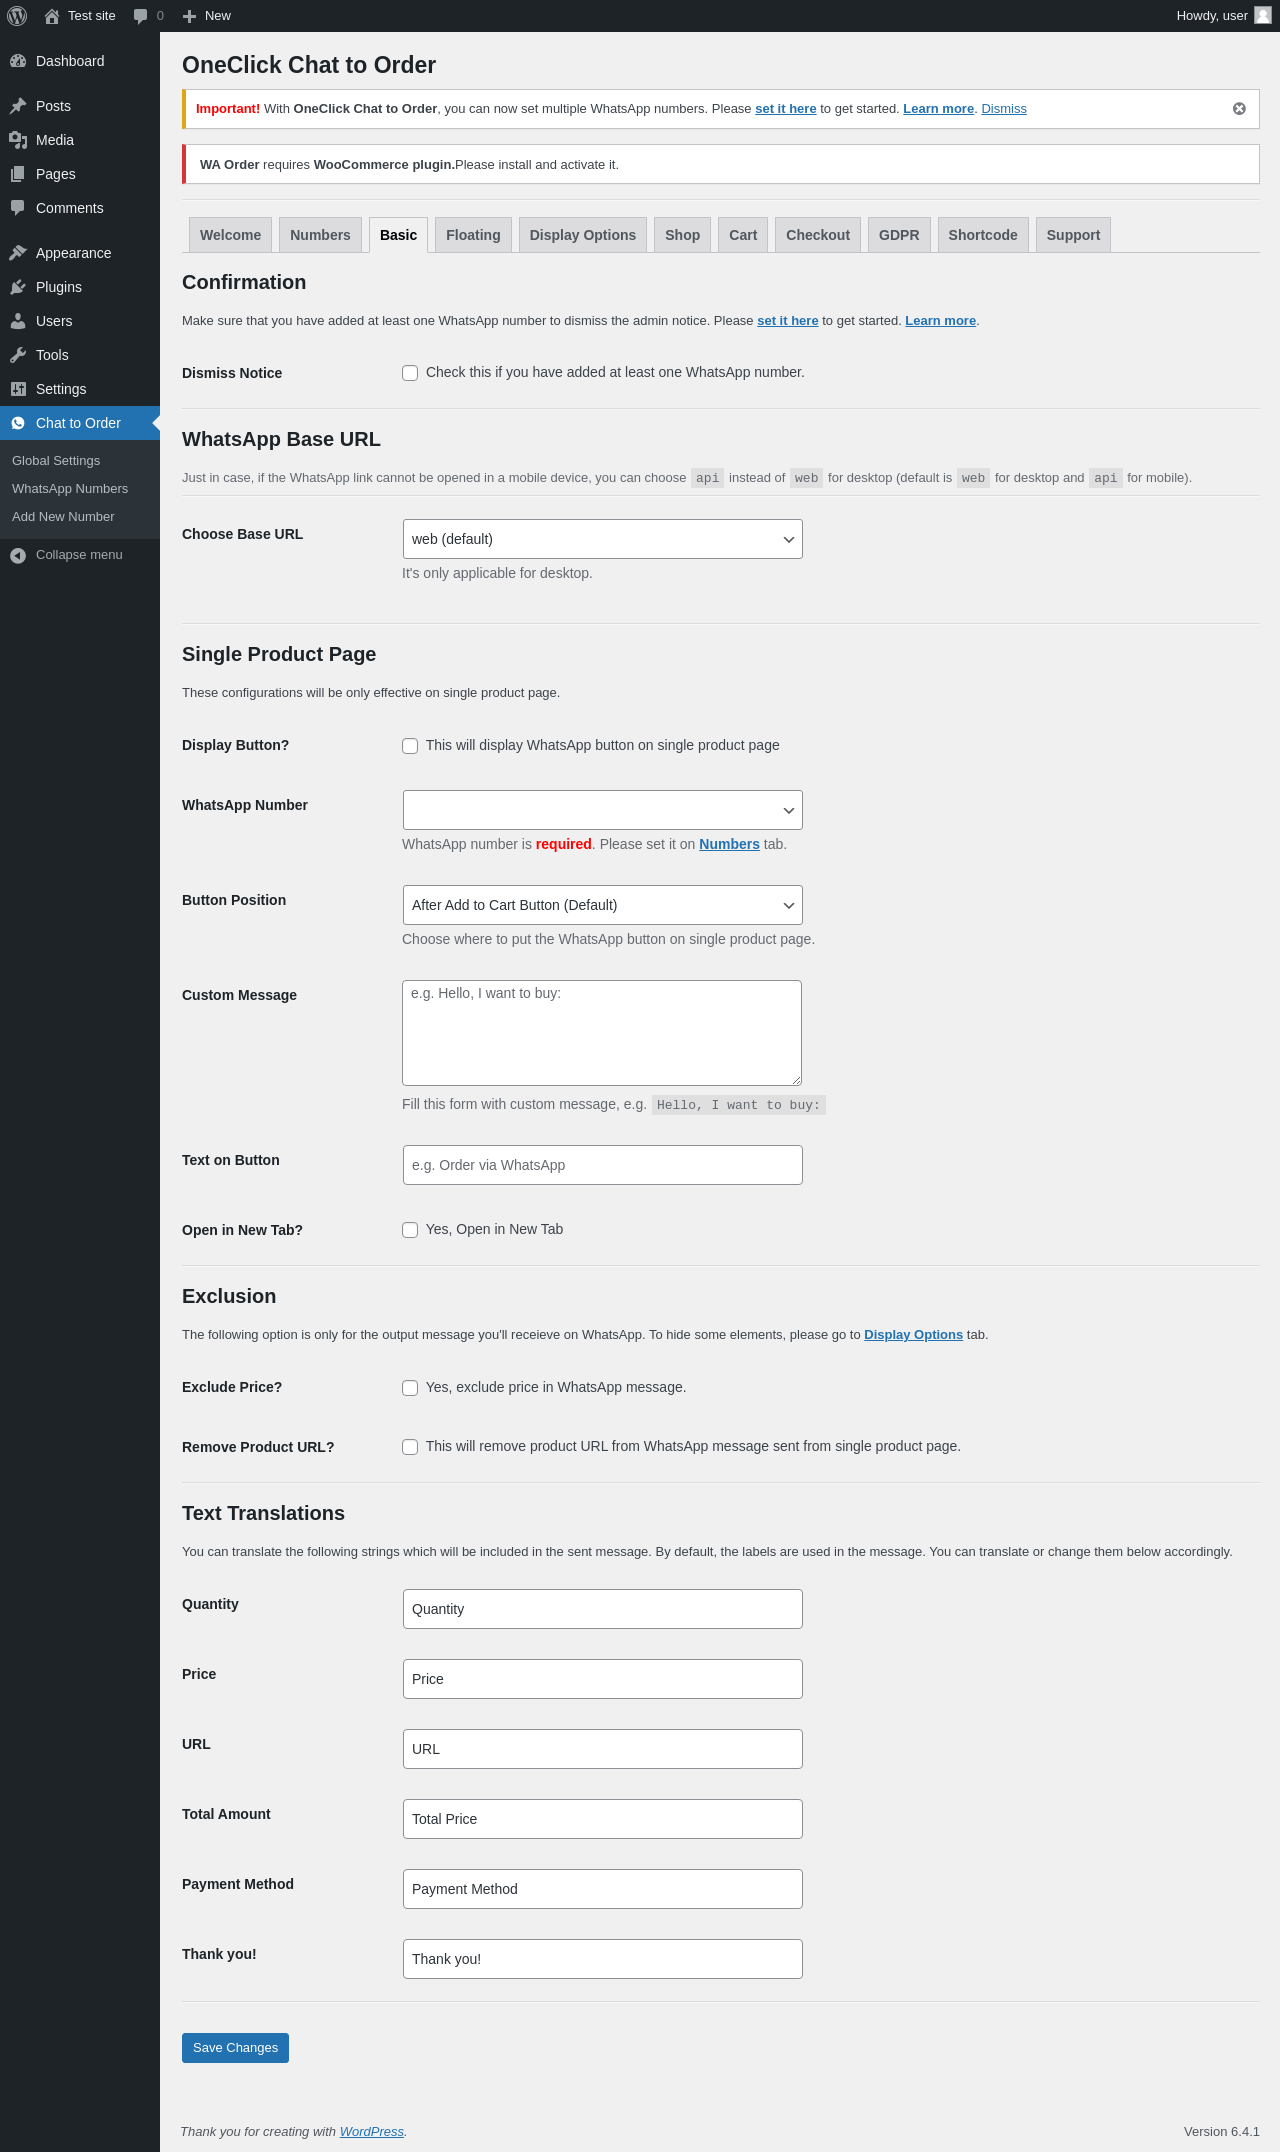Image resolution: width=1280 pixels, height=2152 pixels.
Task: Click the Posts pin icon
Action: (18, 106)
